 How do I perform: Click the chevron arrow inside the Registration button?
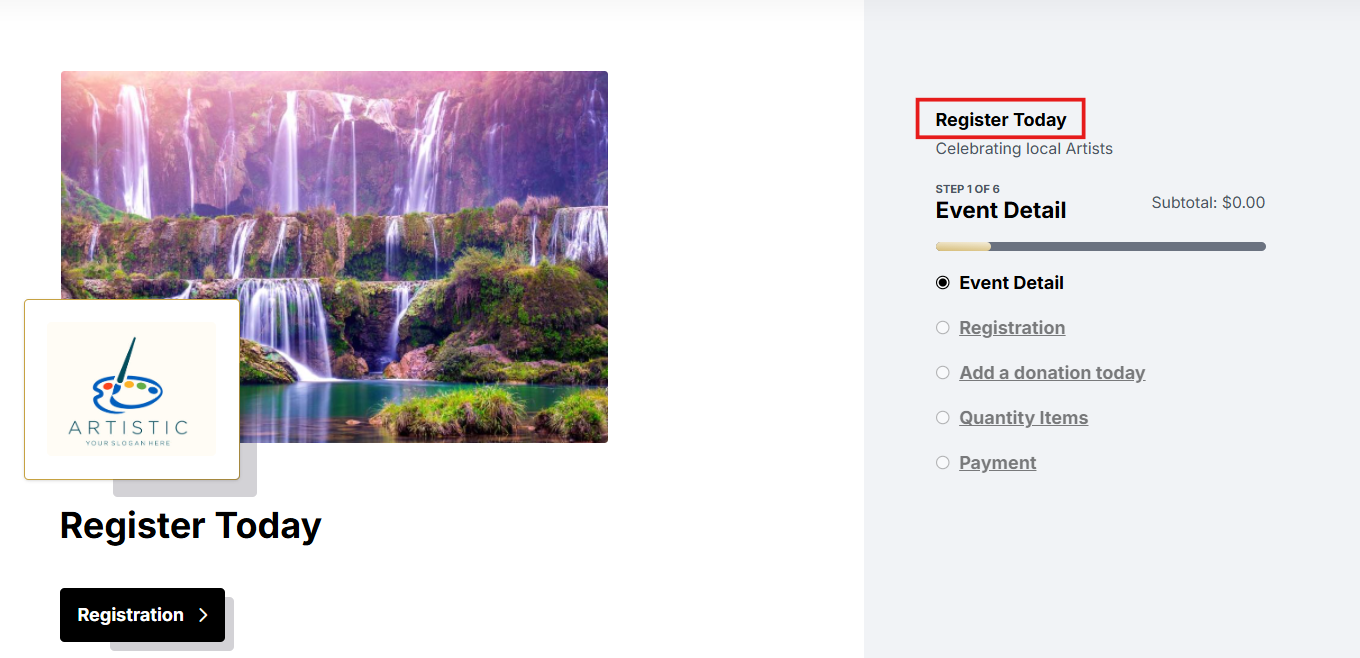[x=203, y=615]
